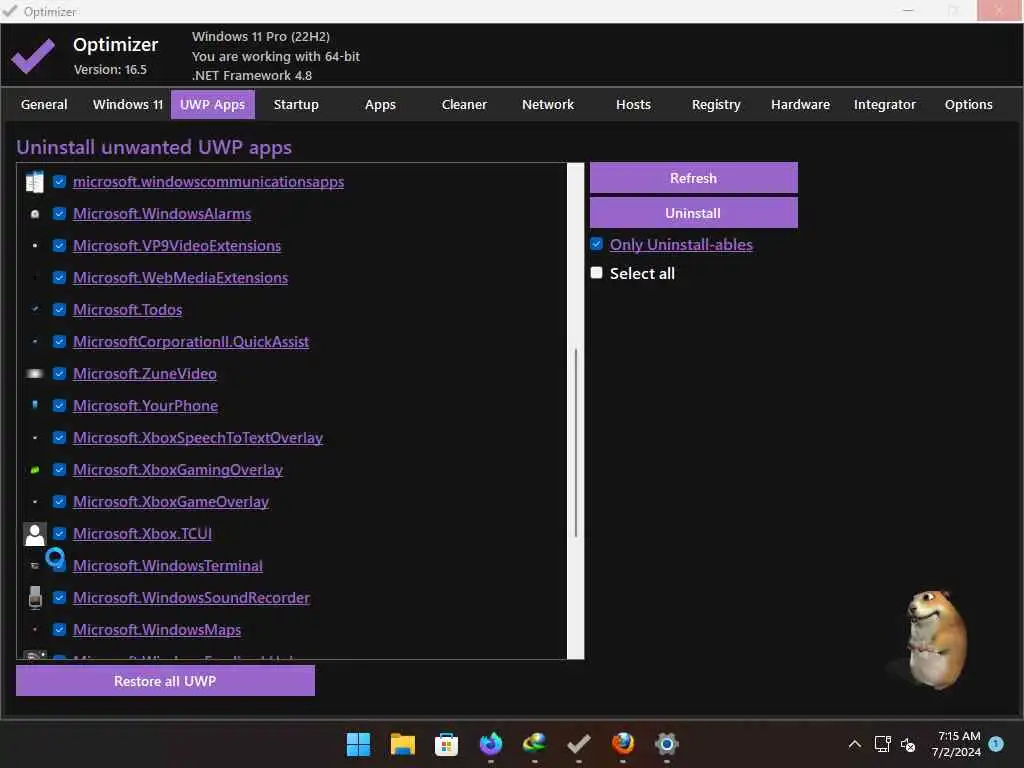Click the Refresh button
This screenshot has height=768, width=1024.
pyautogui.click(x=694, y=178)
